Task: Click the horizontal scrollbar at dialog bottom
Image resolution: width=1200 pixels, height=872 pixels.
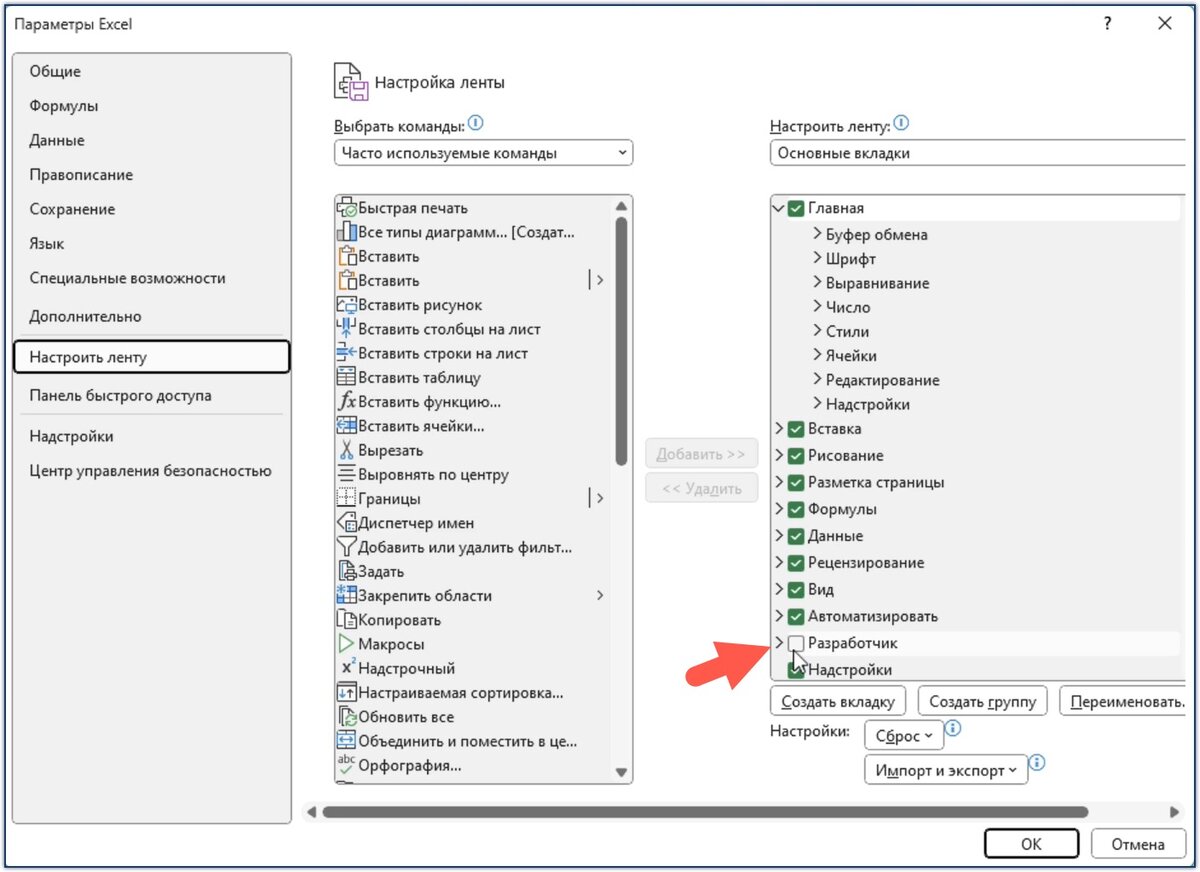Action: (705, 812)
